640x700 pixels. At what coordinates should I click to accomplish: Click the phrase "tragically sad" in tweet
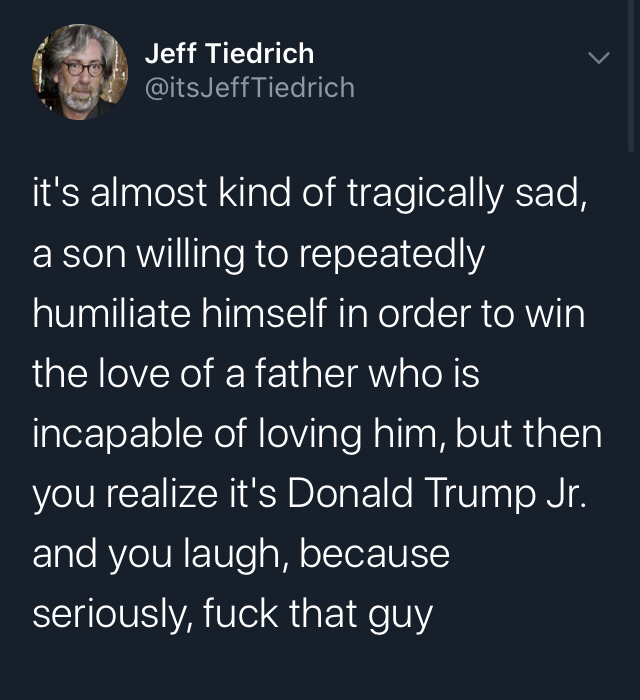(463, 195)
